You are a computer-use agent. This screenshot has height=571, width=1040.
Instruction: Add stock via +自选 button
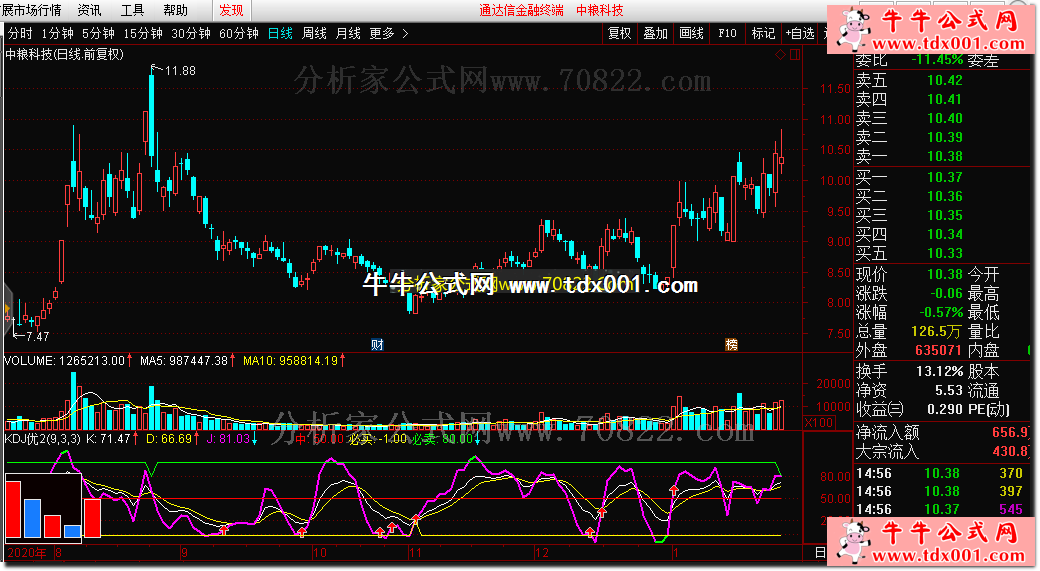[800, 33]
